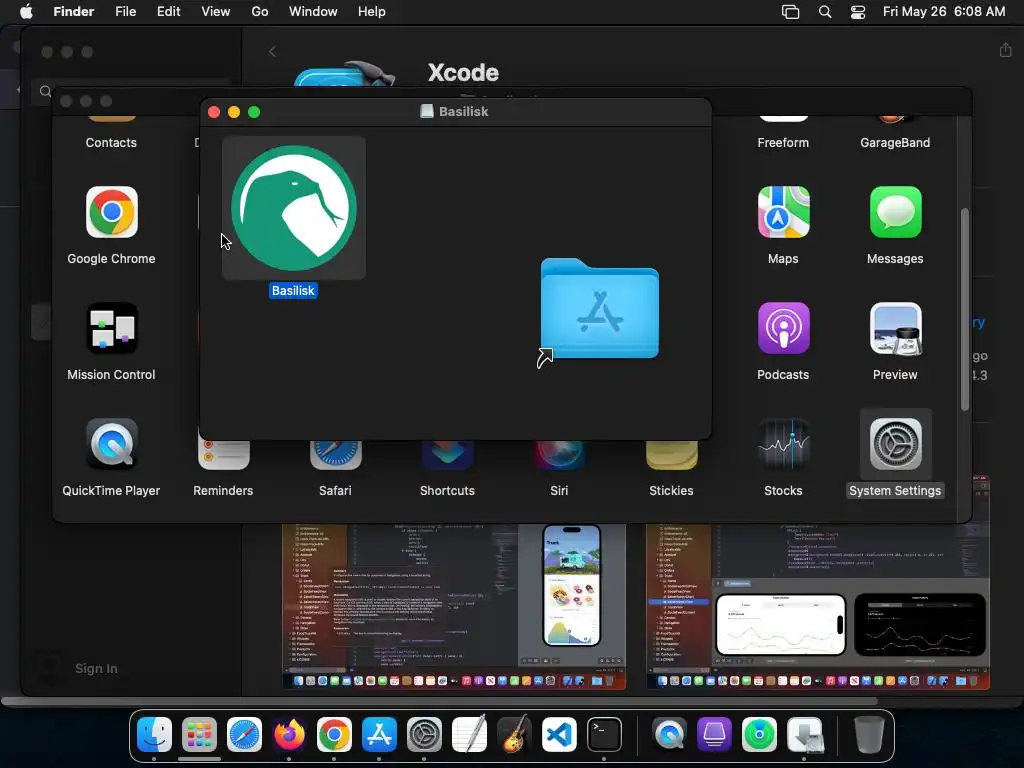Click the Shortcuts app label

click(447, 490)
